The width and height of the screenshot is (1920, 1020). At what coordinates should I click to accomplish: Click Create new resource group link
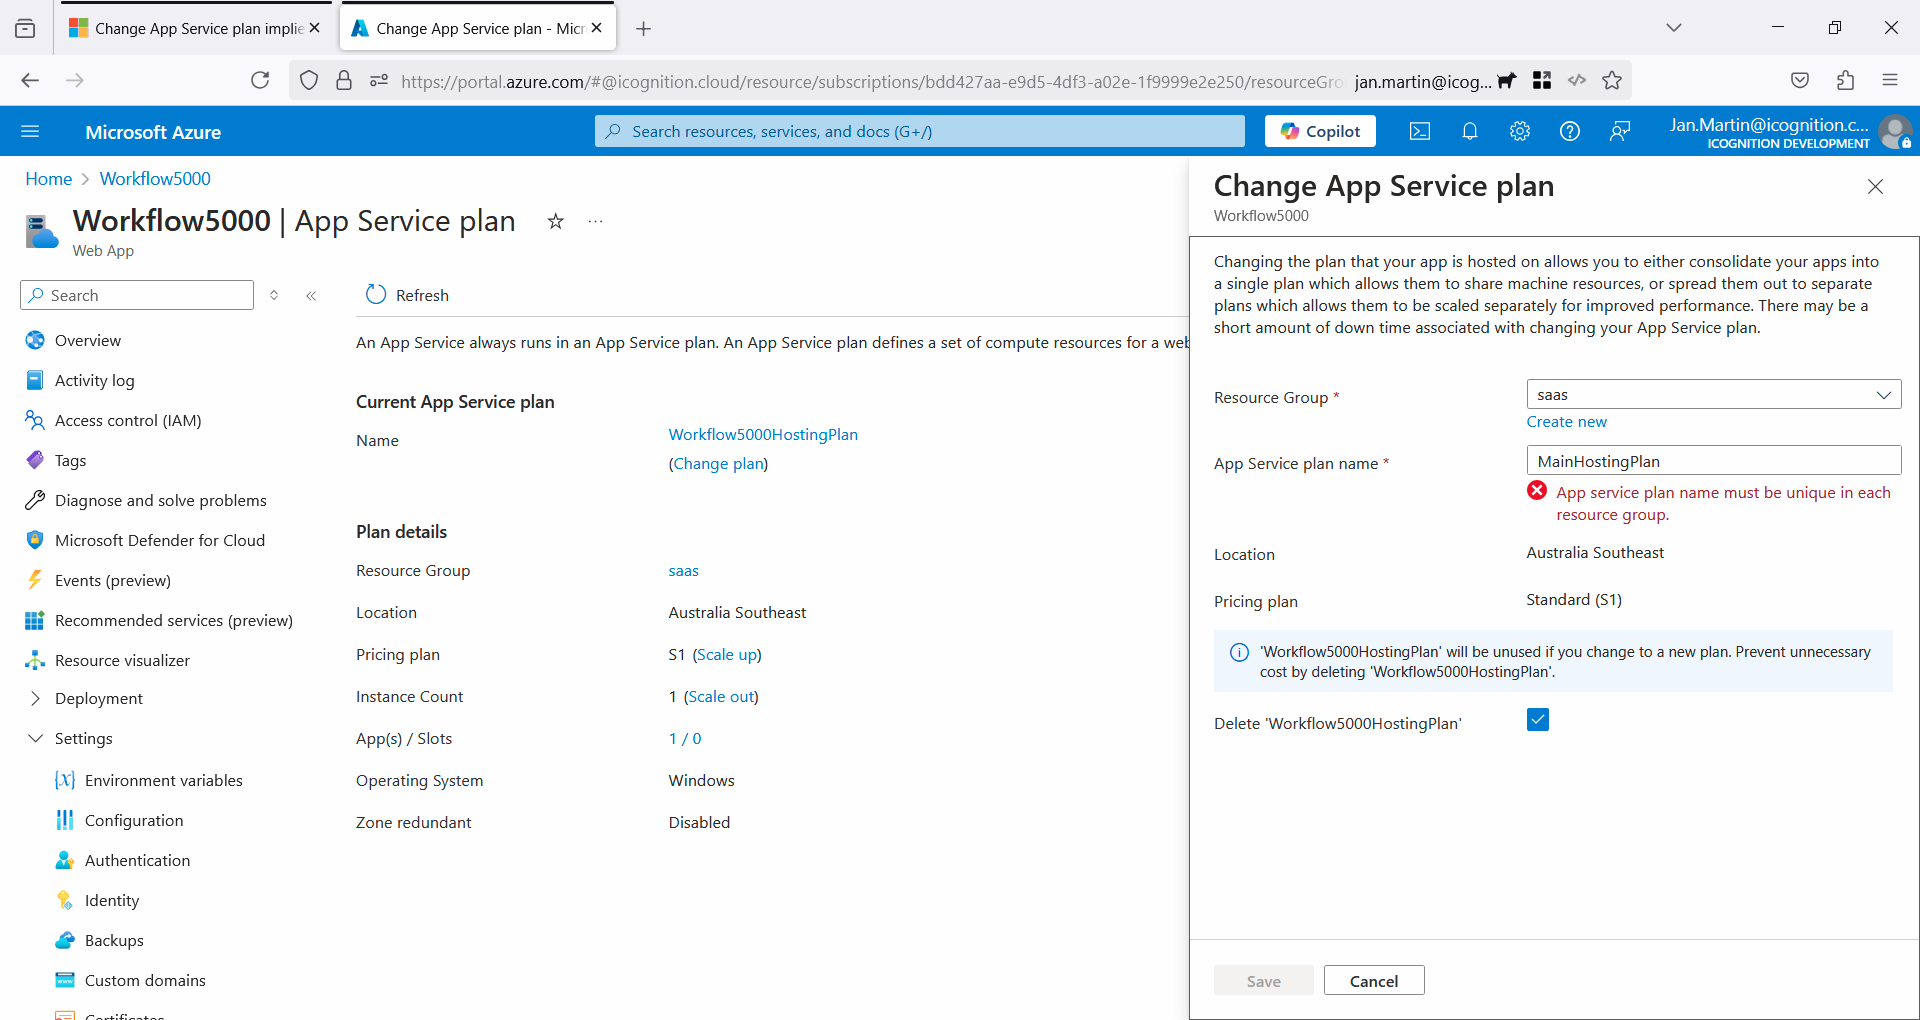(1566, 422)
